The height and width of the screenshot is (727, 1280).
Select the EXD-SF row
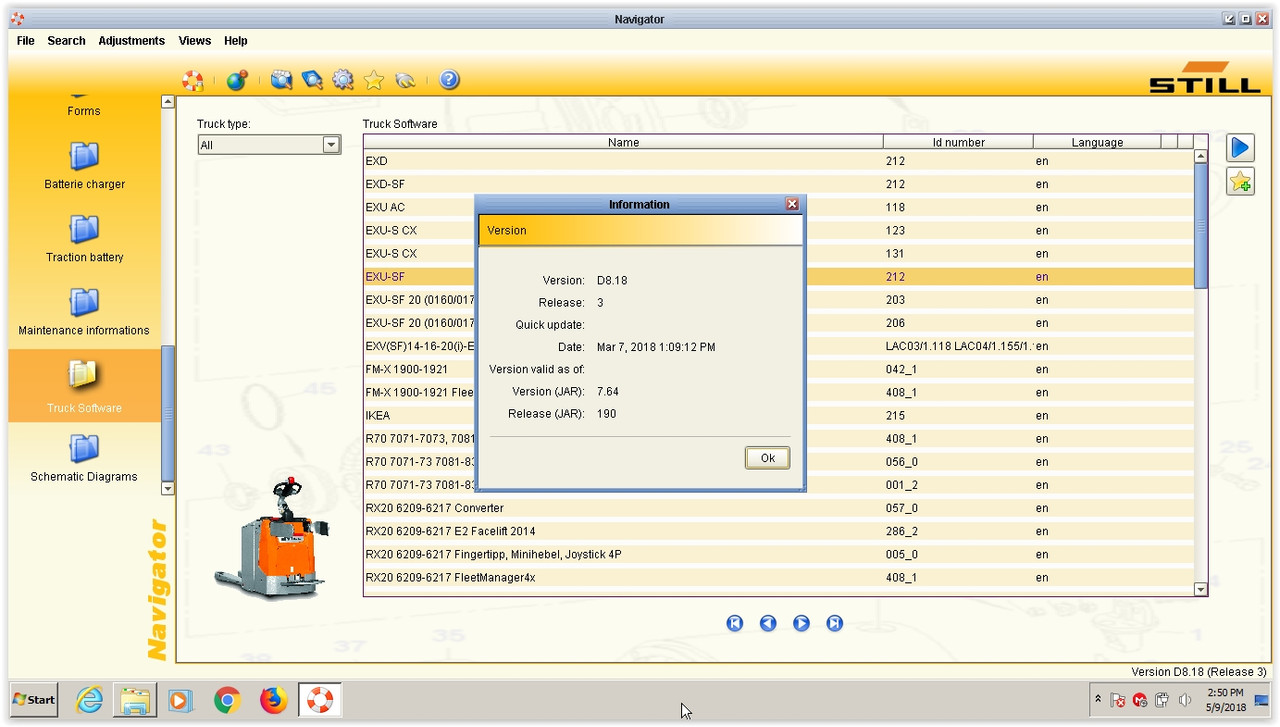click(x=779, y=184)
